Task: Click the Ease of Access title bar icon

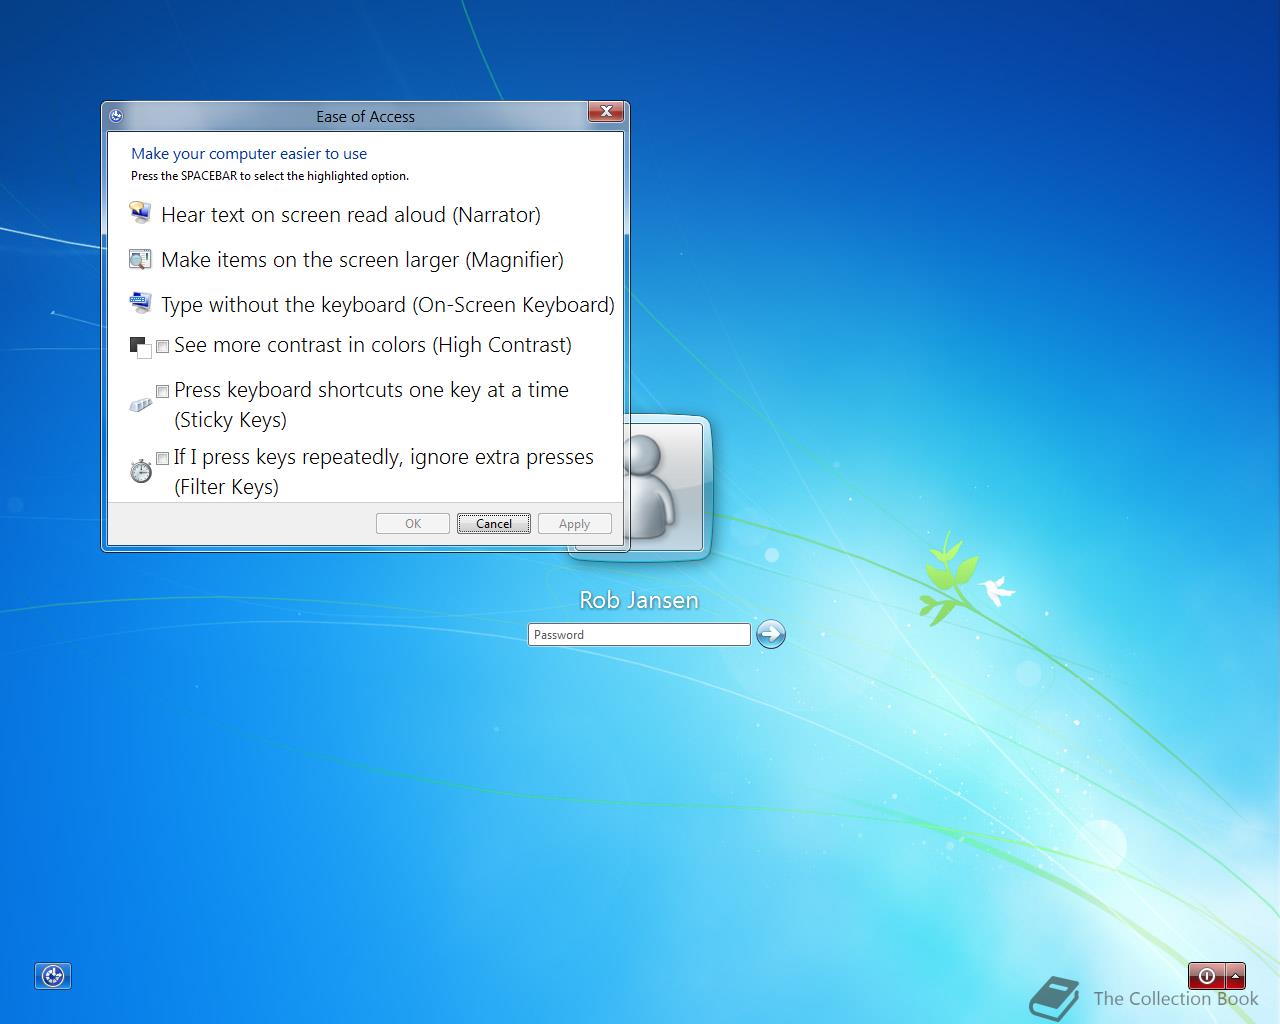Action: 116,116
